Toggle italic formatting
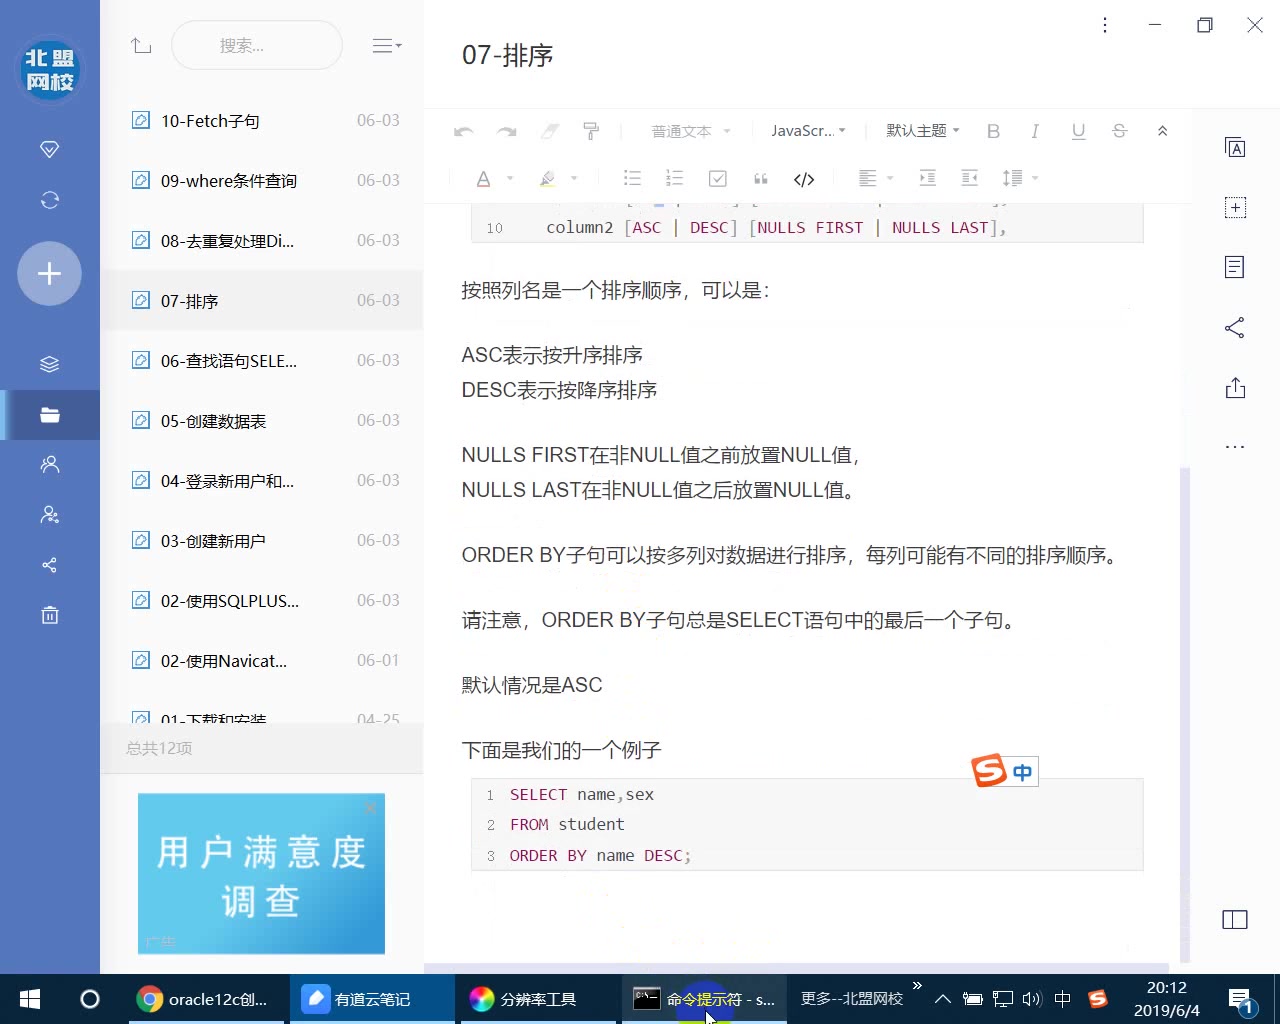 click(x=1035, y=130)
